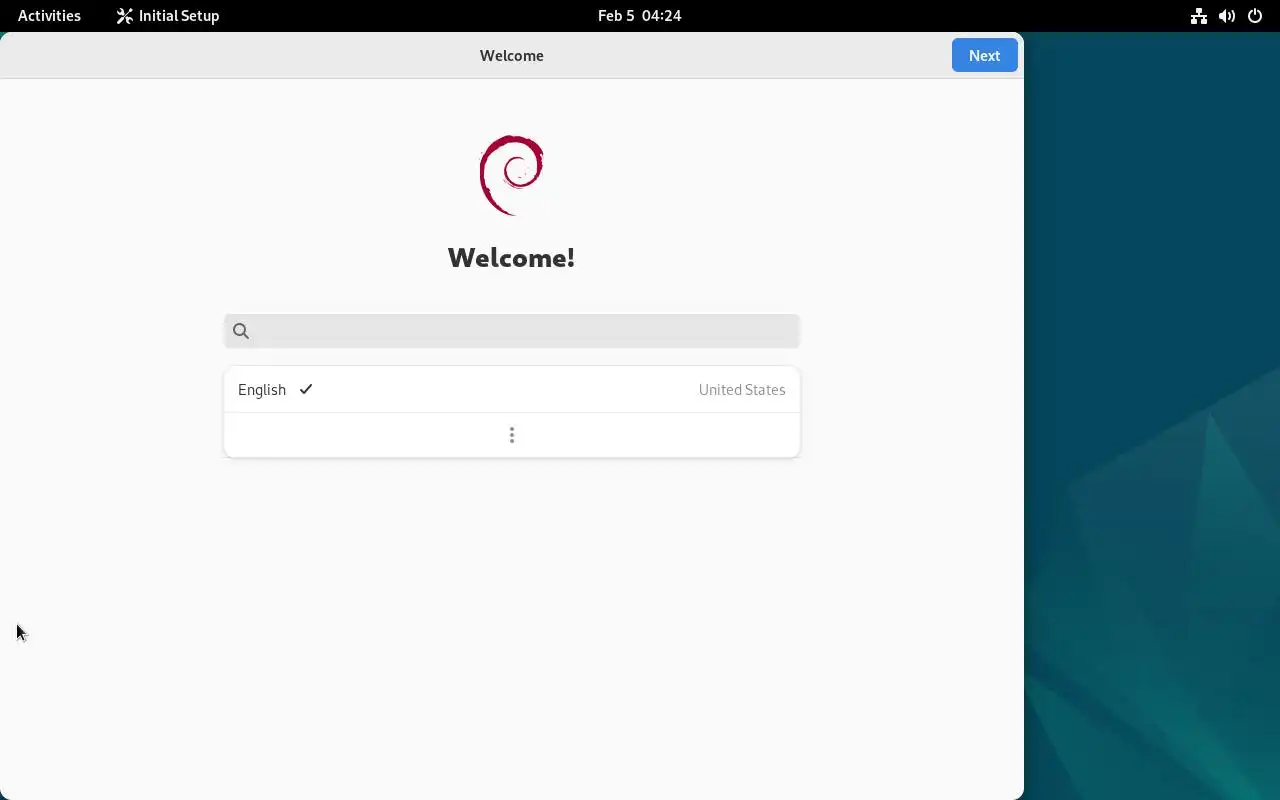Screen dimensions: 1280x800
Task: Click the Welcome title in header bar
Action: (512, 56)
